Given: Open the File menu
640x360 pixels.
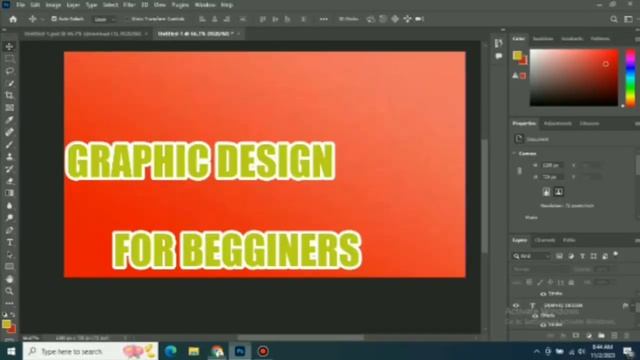Looking at the screenshot, I should (20, 5).
